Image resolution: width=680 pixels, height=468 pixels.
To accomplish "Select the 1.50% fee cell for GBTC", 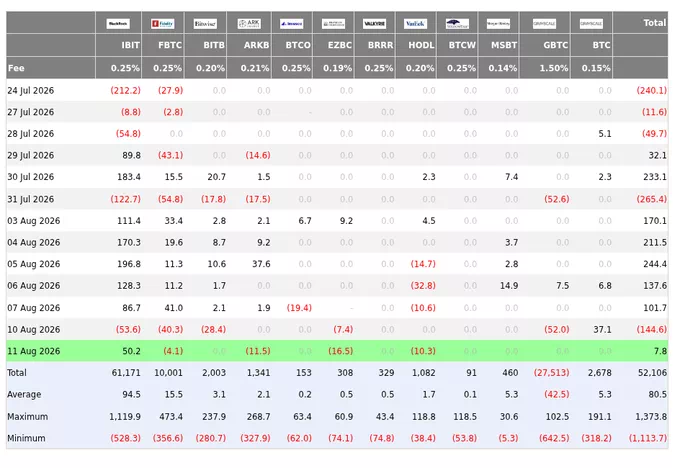I will pyautogui.click(x=554, y=68).
